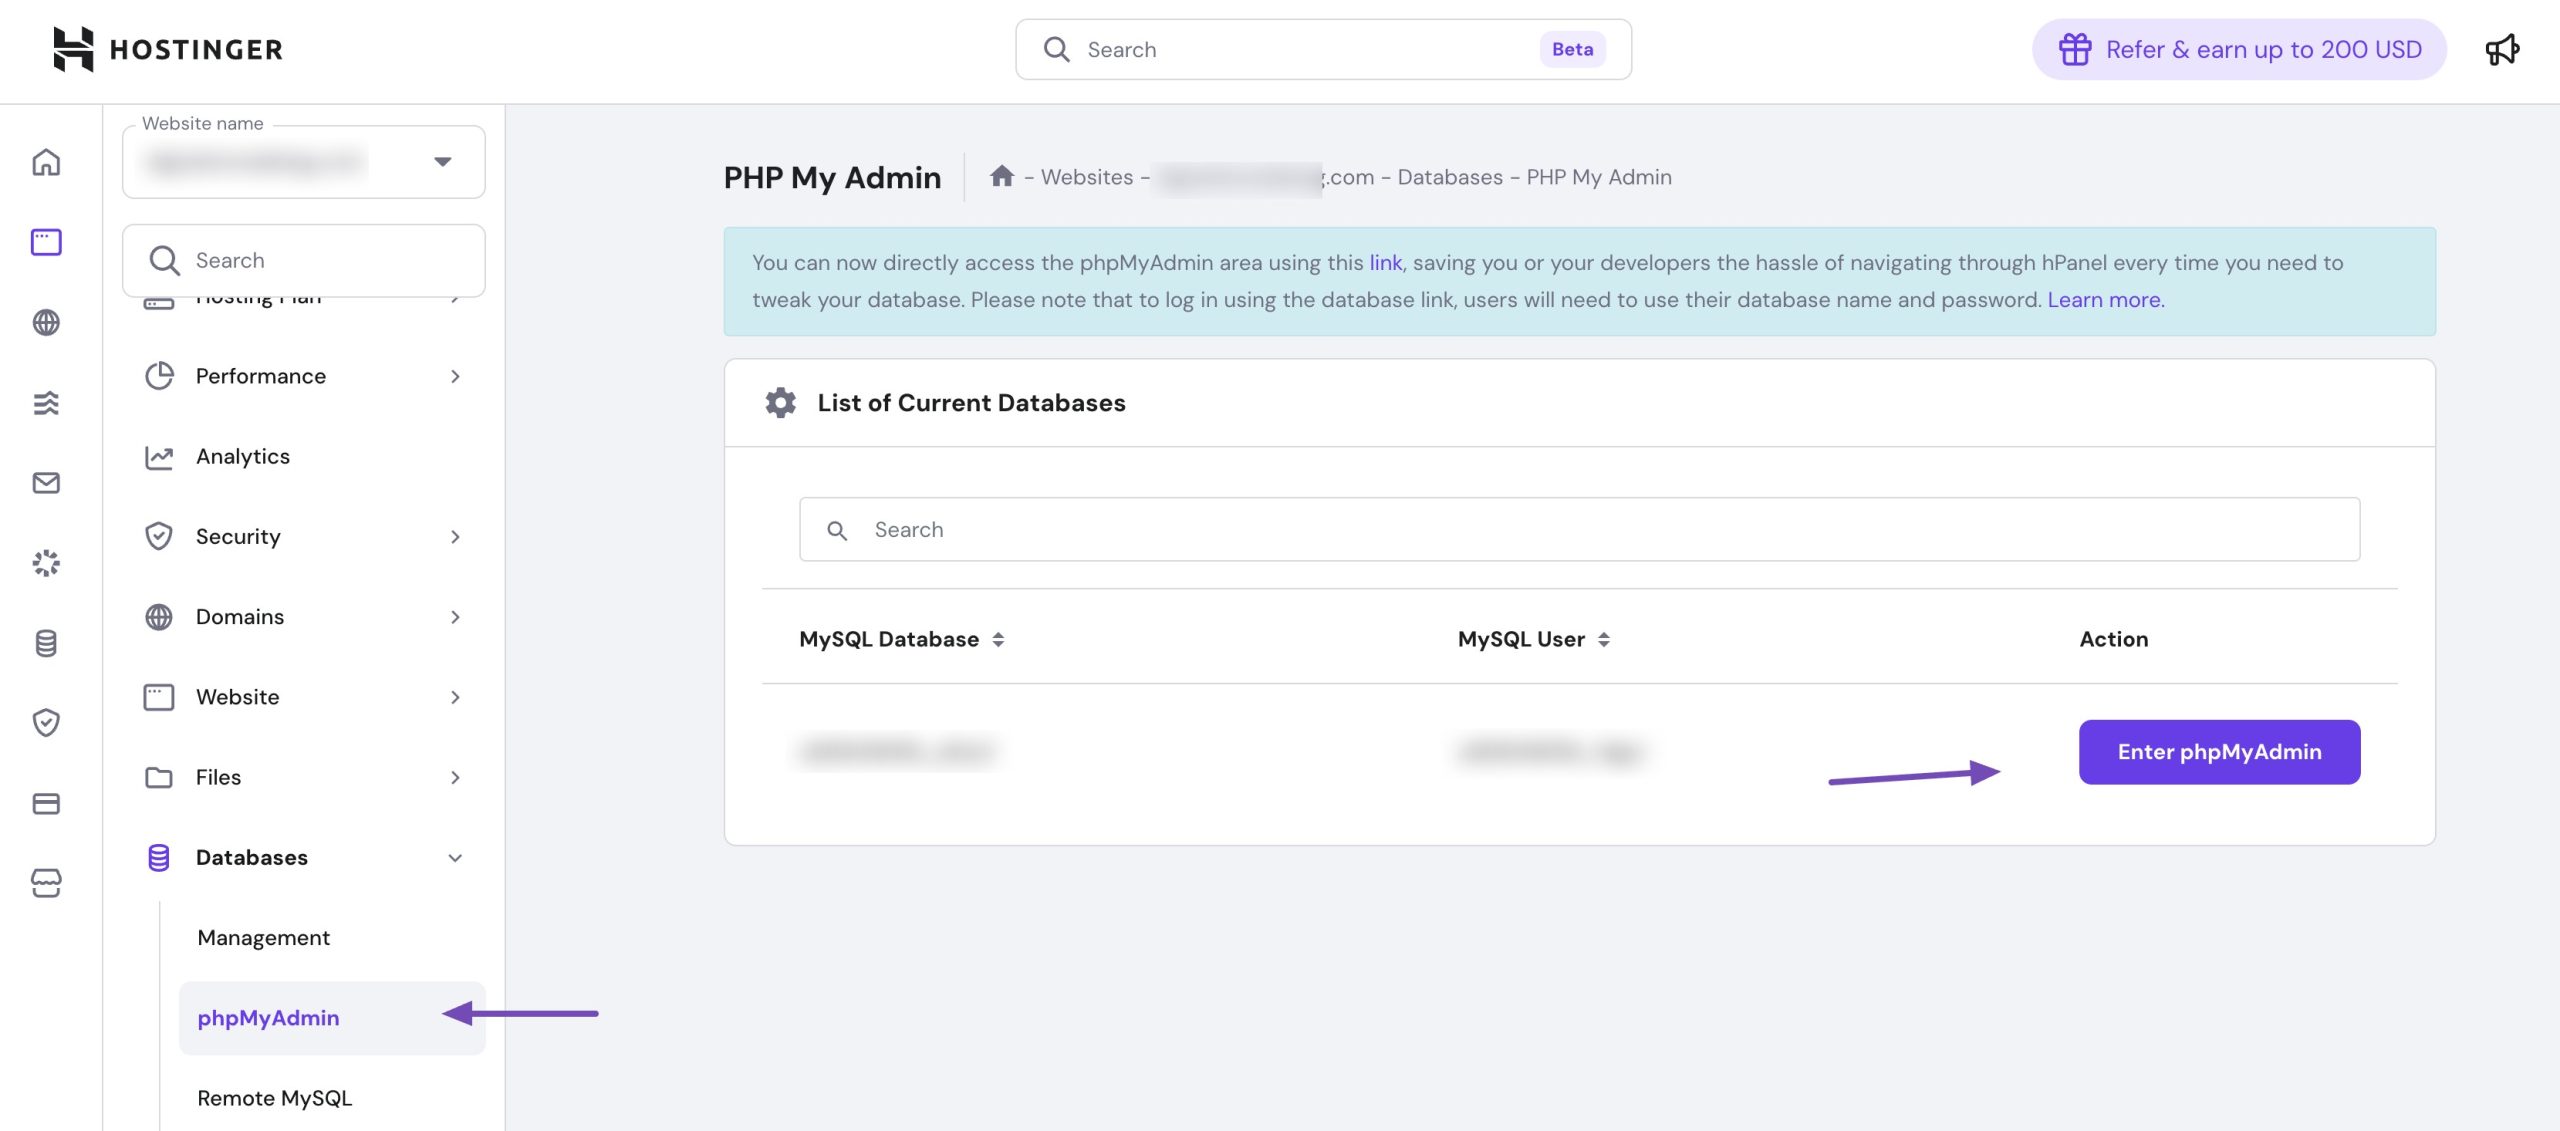Click the Analytics chart icon
The width and height of the screenshot is (2560, 1131).
(x=159, y=456)
